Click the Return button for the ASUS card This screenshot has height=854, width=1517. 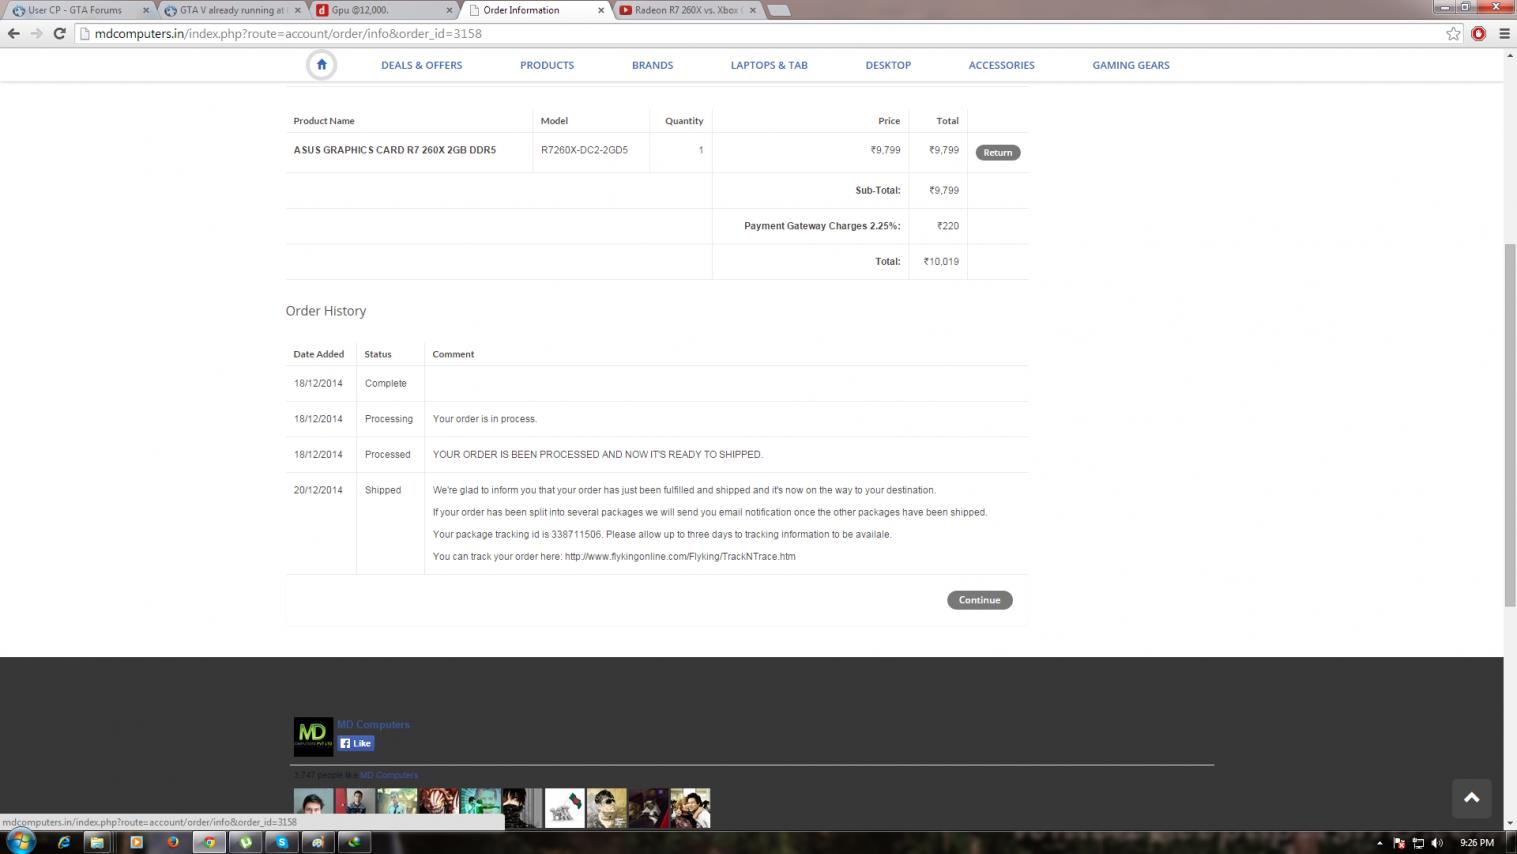pos(997,153)
